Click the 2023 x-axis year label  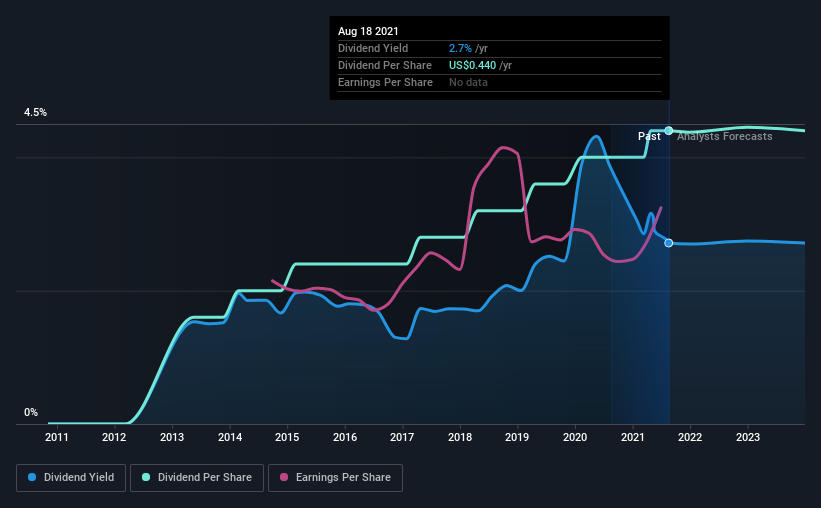748,437
